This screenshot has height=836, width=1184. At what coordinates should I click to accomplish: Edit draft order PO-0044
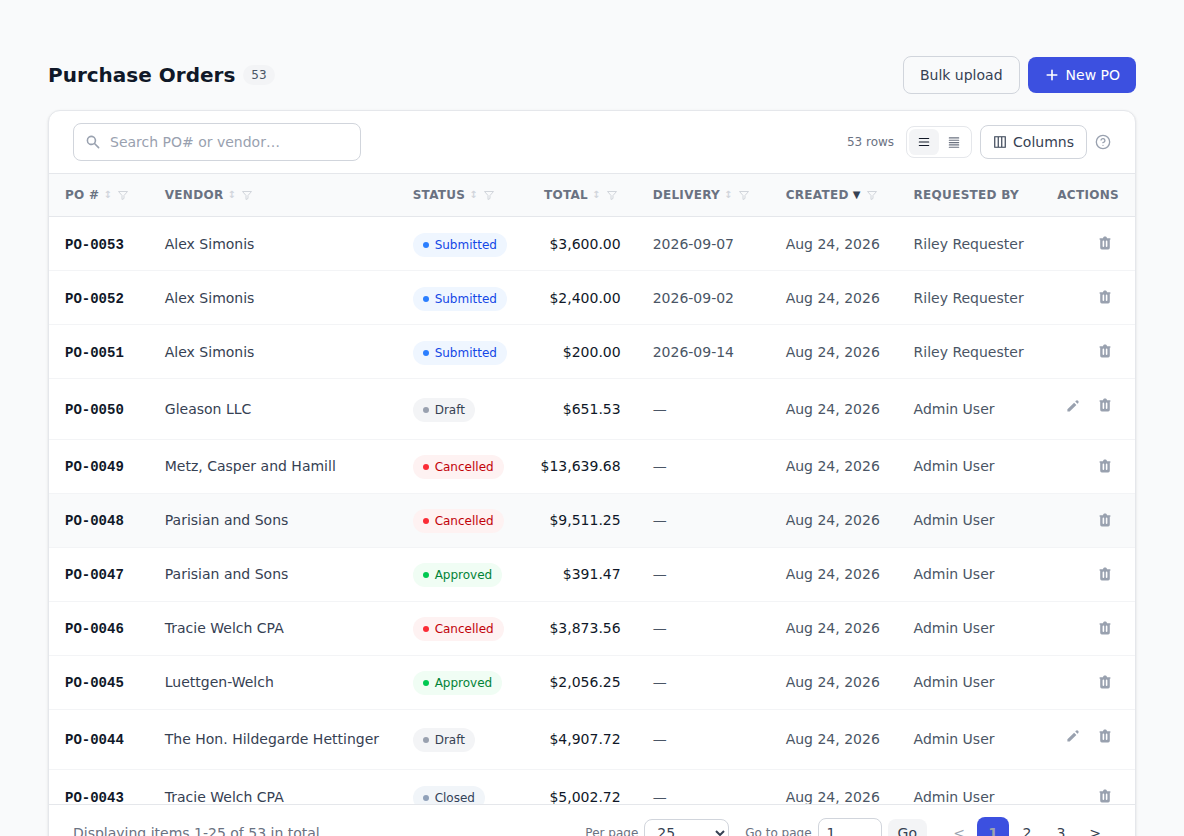pyautogui.click(x=1072, y=736)
